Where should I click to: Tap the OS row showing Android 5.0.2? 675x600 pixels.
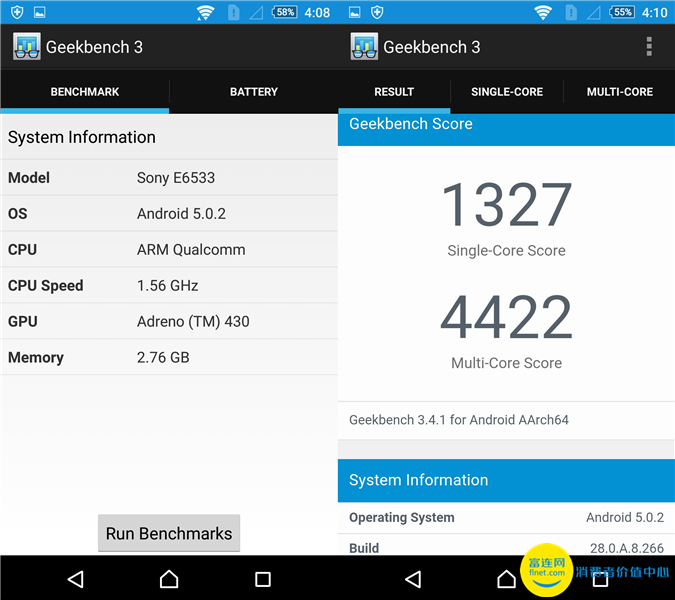[169, 213]
